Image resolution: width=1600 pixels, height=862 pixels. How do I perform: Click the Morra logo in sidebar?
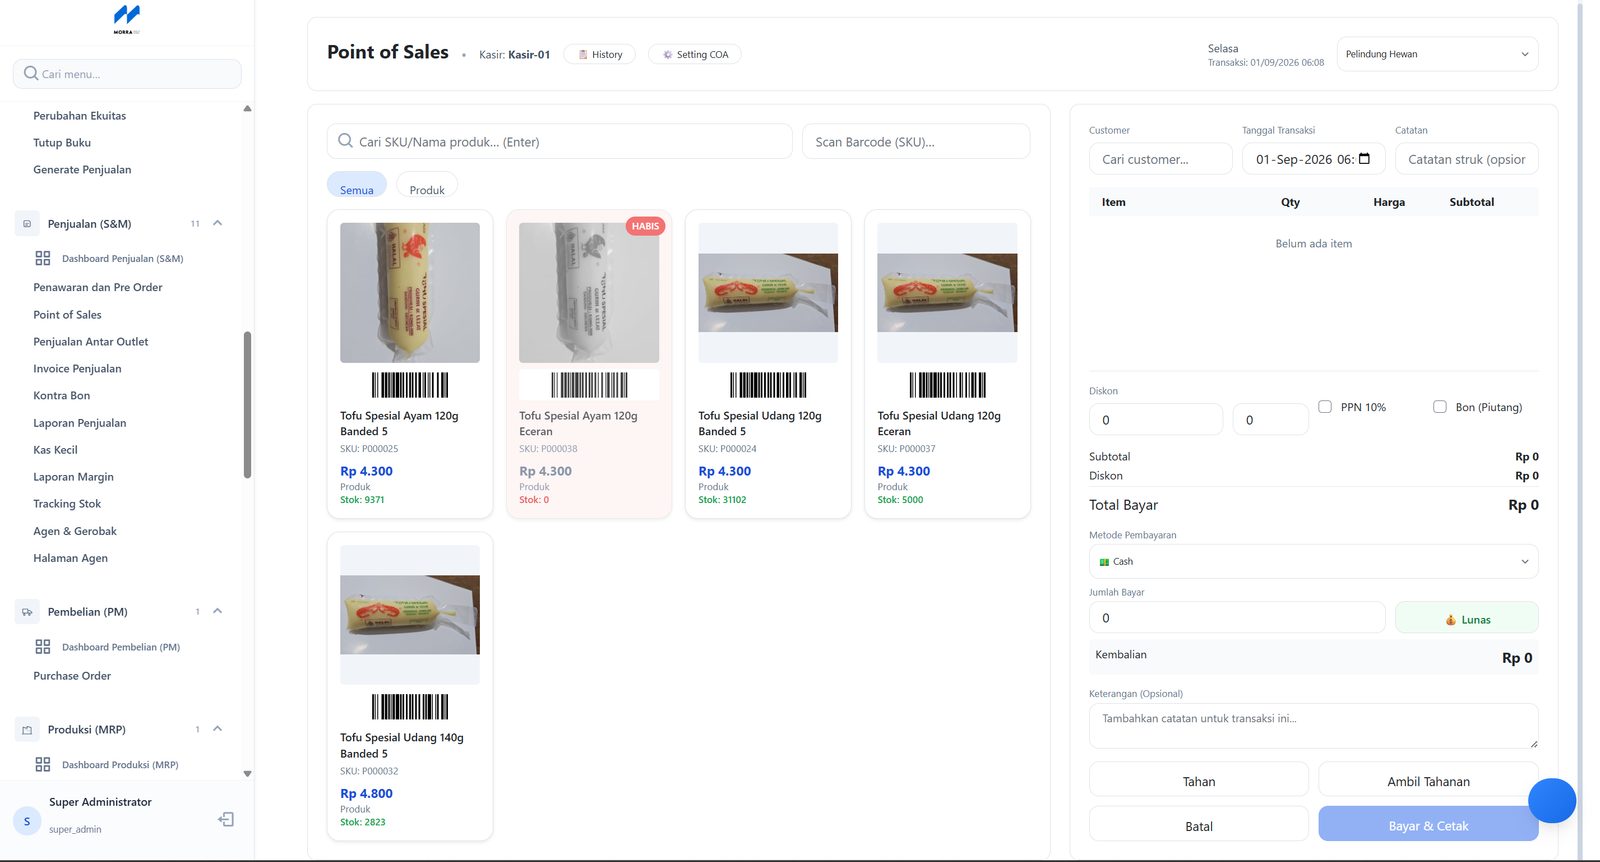click(x=126, y=19)
